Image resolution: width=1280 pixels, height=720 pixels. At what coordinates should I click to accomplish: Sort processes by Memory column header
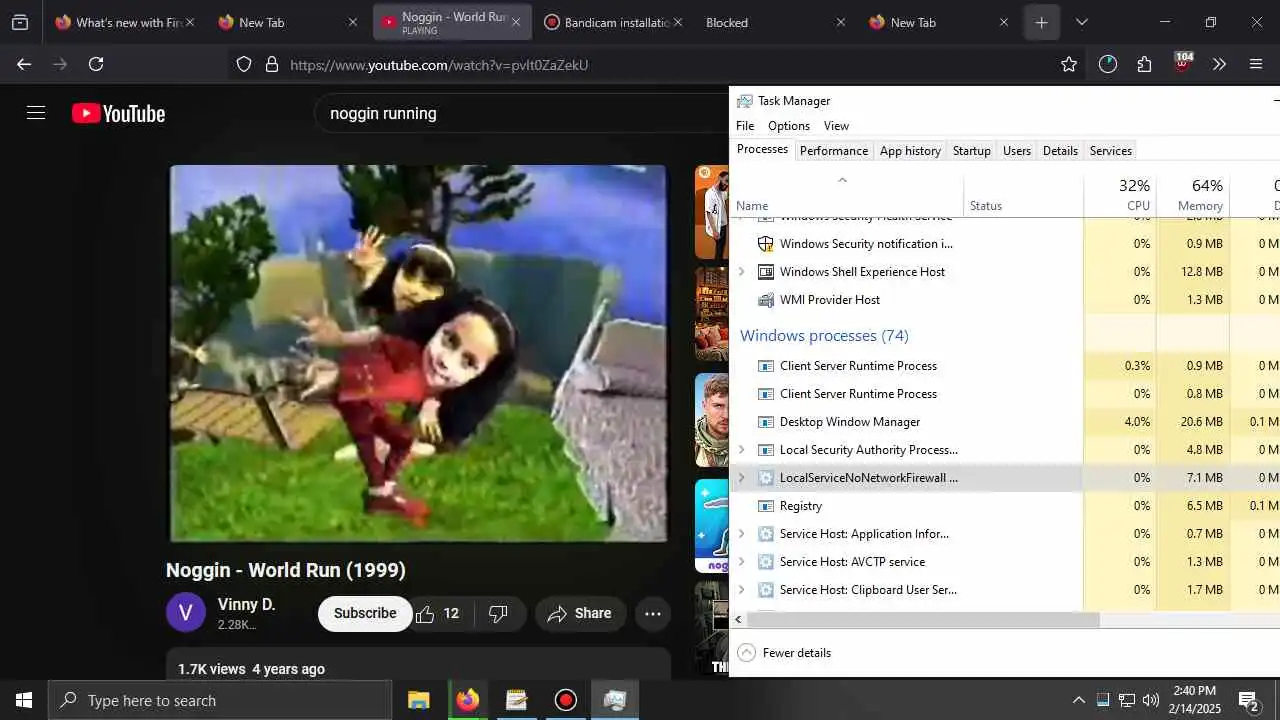[x=1193, y=195]
